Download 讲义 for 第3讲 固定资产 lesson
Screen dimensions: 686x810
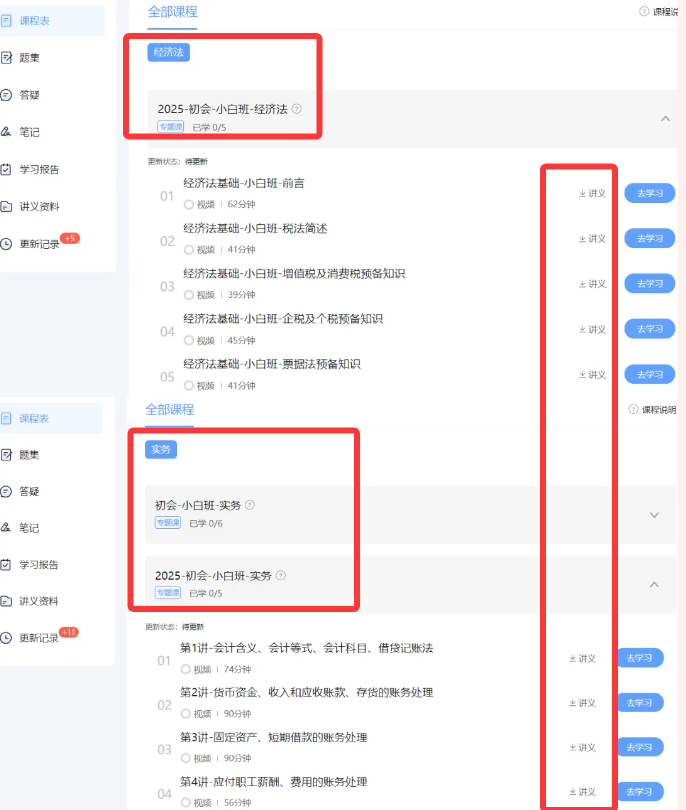click(x=582, y=747)
